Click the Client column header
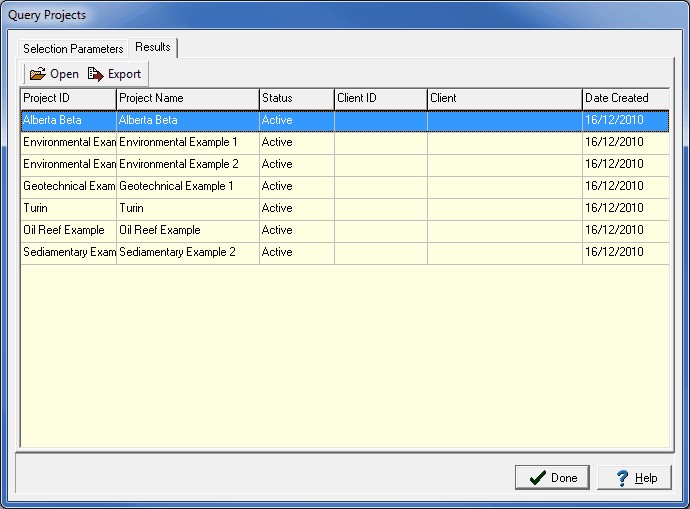The height and width of the screenshot is (509, 690). pos(504,98)
